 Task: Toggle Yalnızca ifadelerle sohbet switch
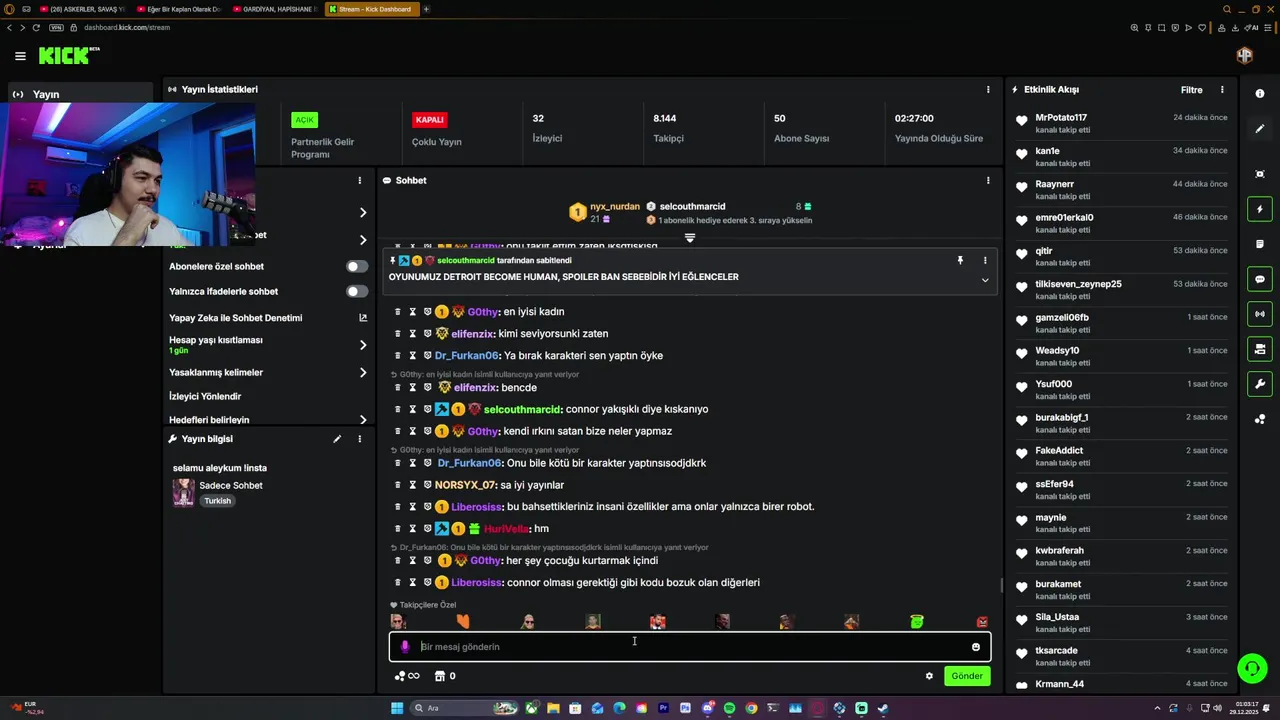tap(357, 291)
